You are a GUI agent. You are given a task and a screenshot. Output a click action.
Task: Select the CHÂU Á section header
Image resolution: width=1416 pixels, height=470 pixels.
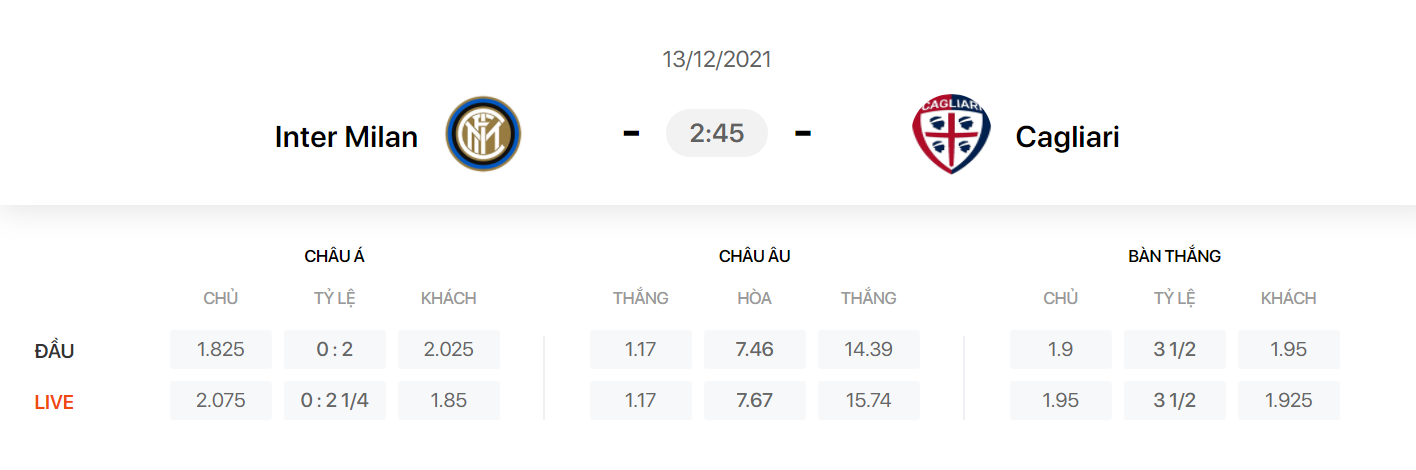tap(335, 256)
